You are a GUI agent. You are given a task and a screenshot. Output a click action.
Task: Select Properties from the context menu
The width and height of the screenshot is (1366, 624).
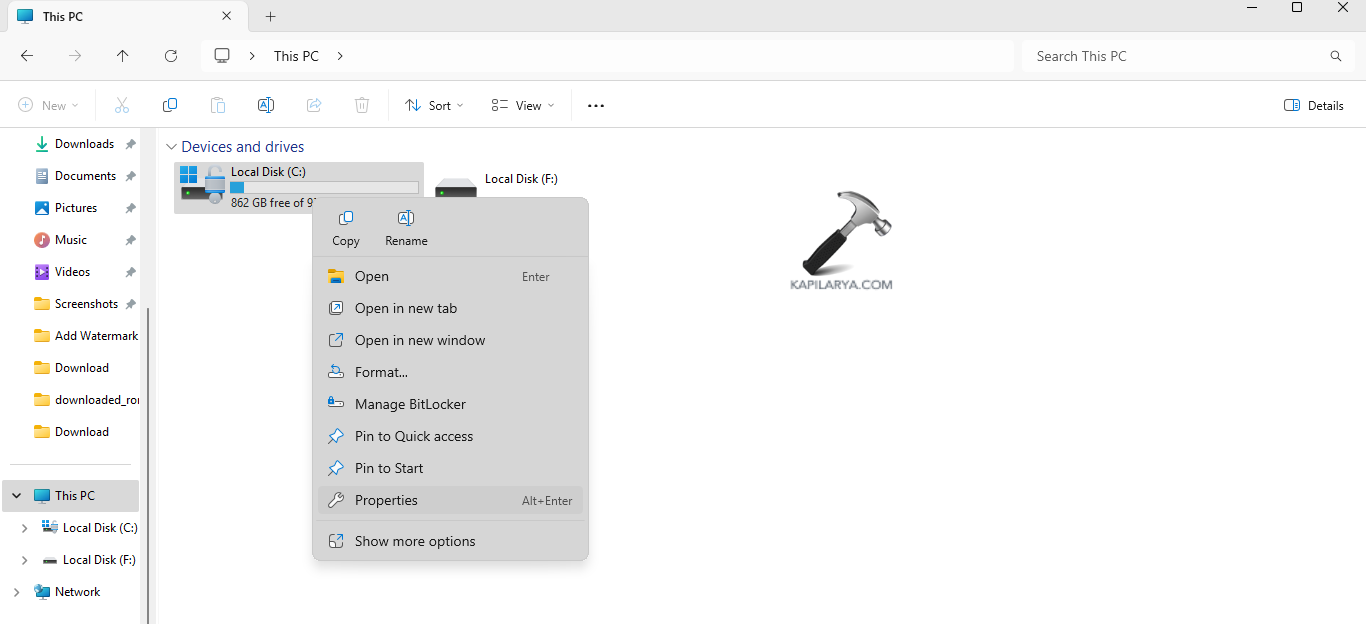coord(386,501)
